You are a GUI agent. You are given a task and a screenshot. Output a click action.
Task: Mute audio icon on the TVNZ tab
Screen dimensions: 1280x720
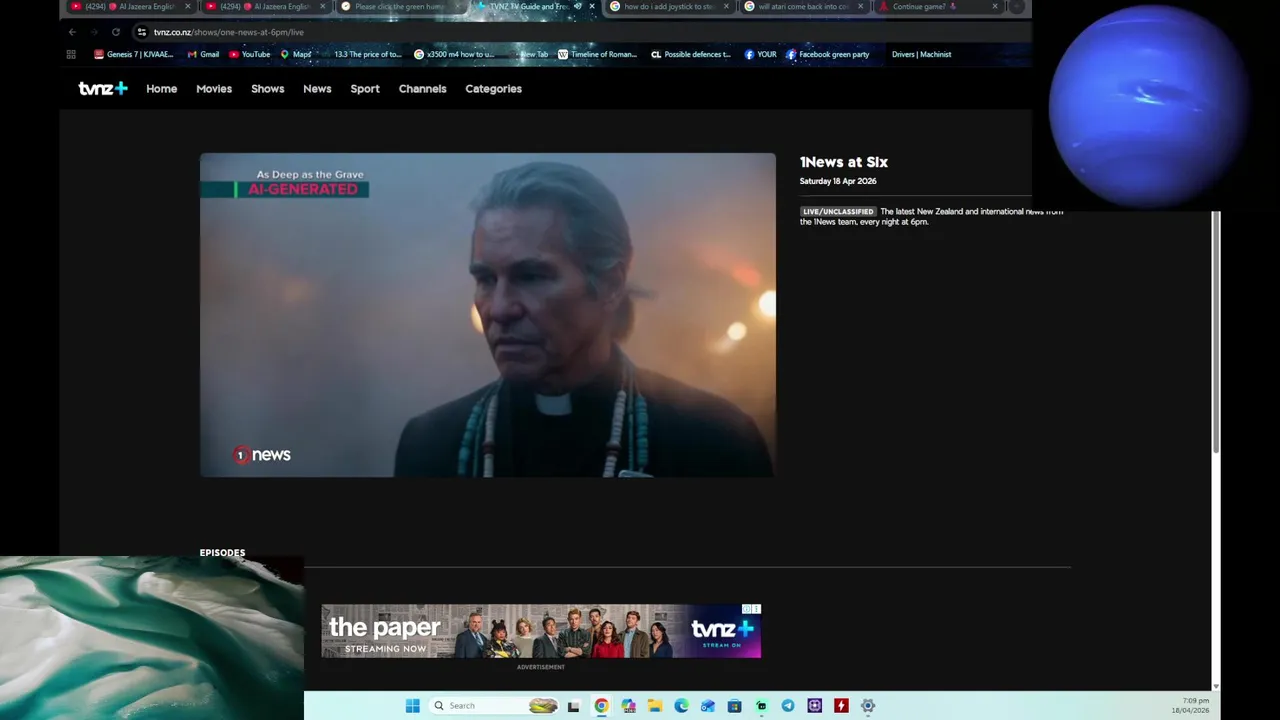tap(577, 6)
